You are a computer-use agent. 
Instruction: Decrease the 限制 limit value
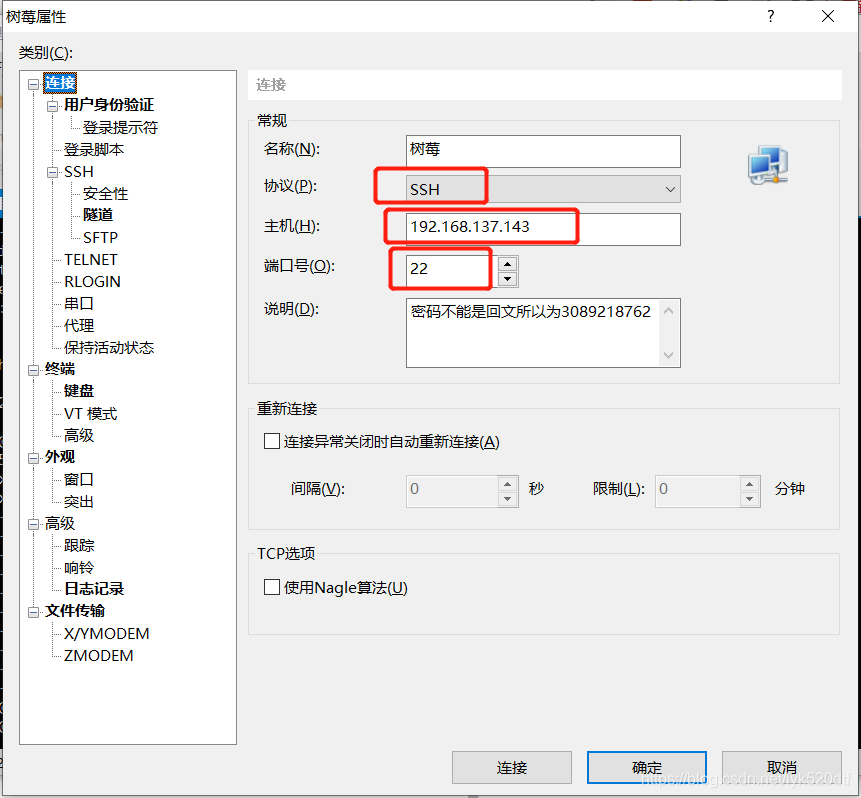750,499
